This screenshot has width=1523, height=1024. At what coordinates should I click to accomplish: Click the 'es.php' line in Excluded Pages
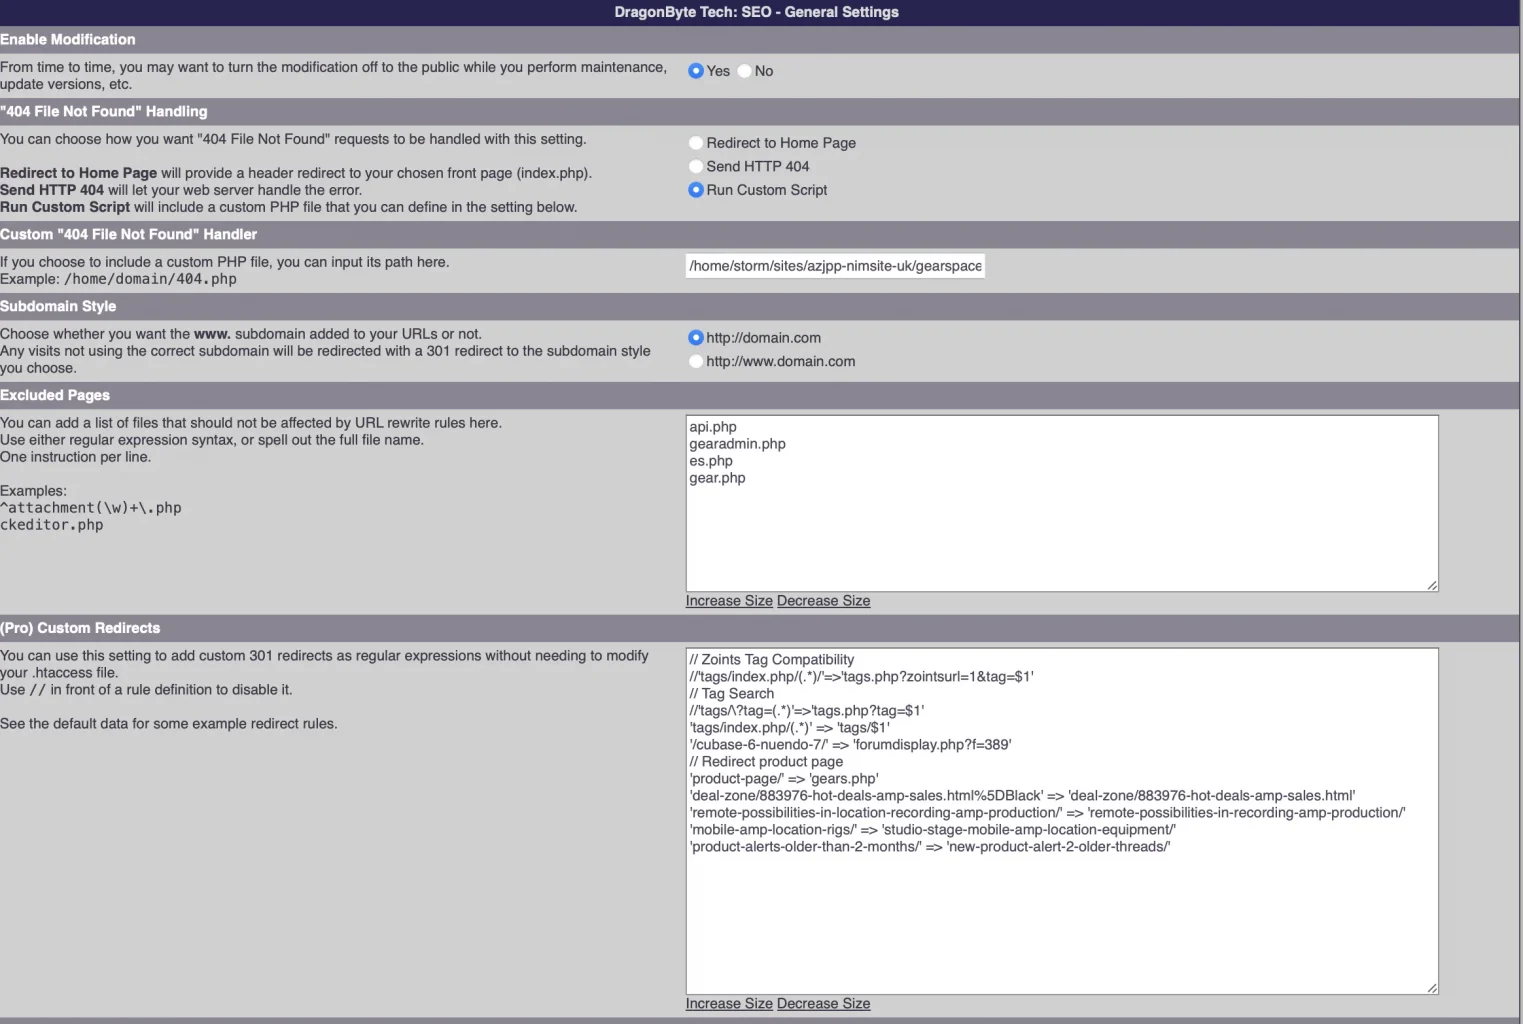[x=711, y=461]
